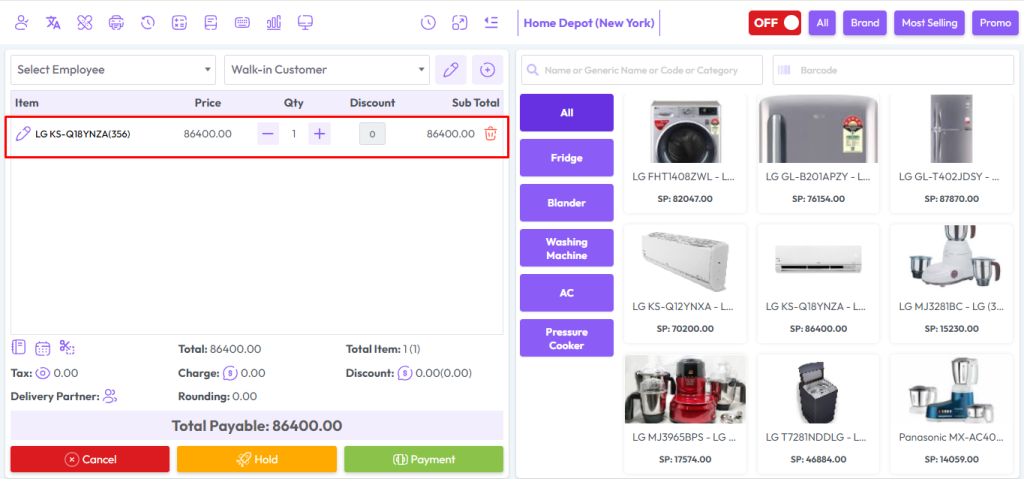This screenshot has height=479, width=1024.
Task: Click the clock icon beside fullscreen
Action: 428,23
